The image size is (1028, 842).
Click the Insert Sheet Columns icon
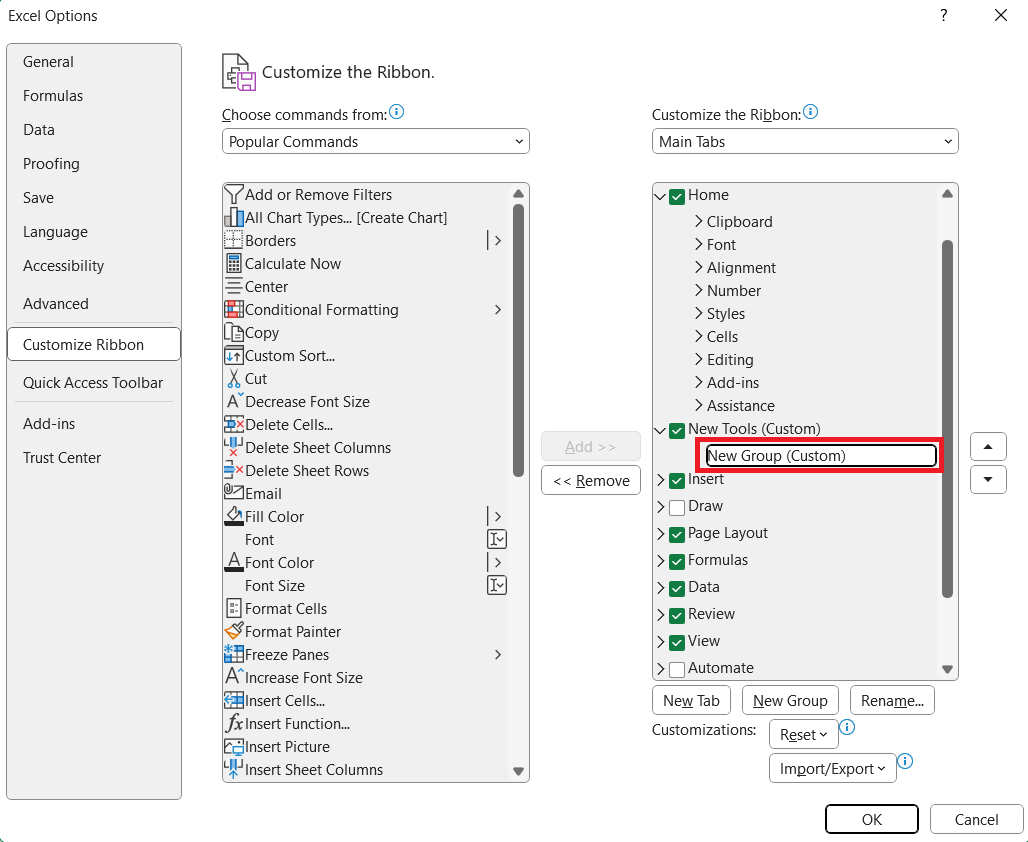tap(233, 769)
